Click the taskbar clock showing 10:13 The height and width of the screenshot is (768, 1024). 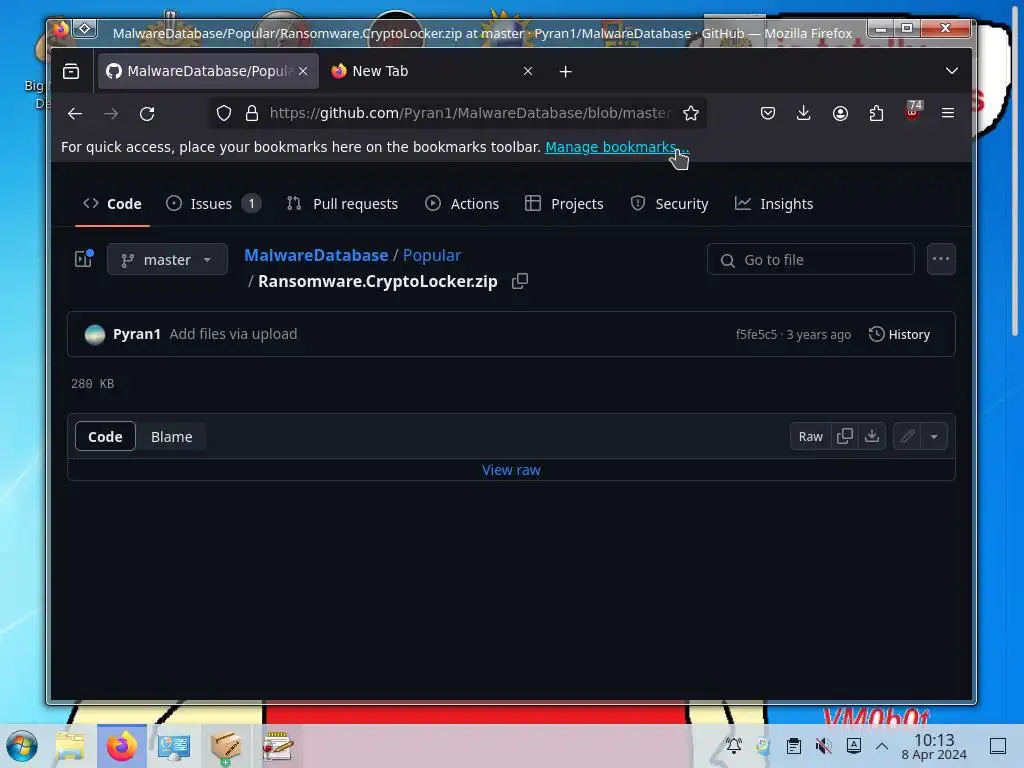(934, 746)
